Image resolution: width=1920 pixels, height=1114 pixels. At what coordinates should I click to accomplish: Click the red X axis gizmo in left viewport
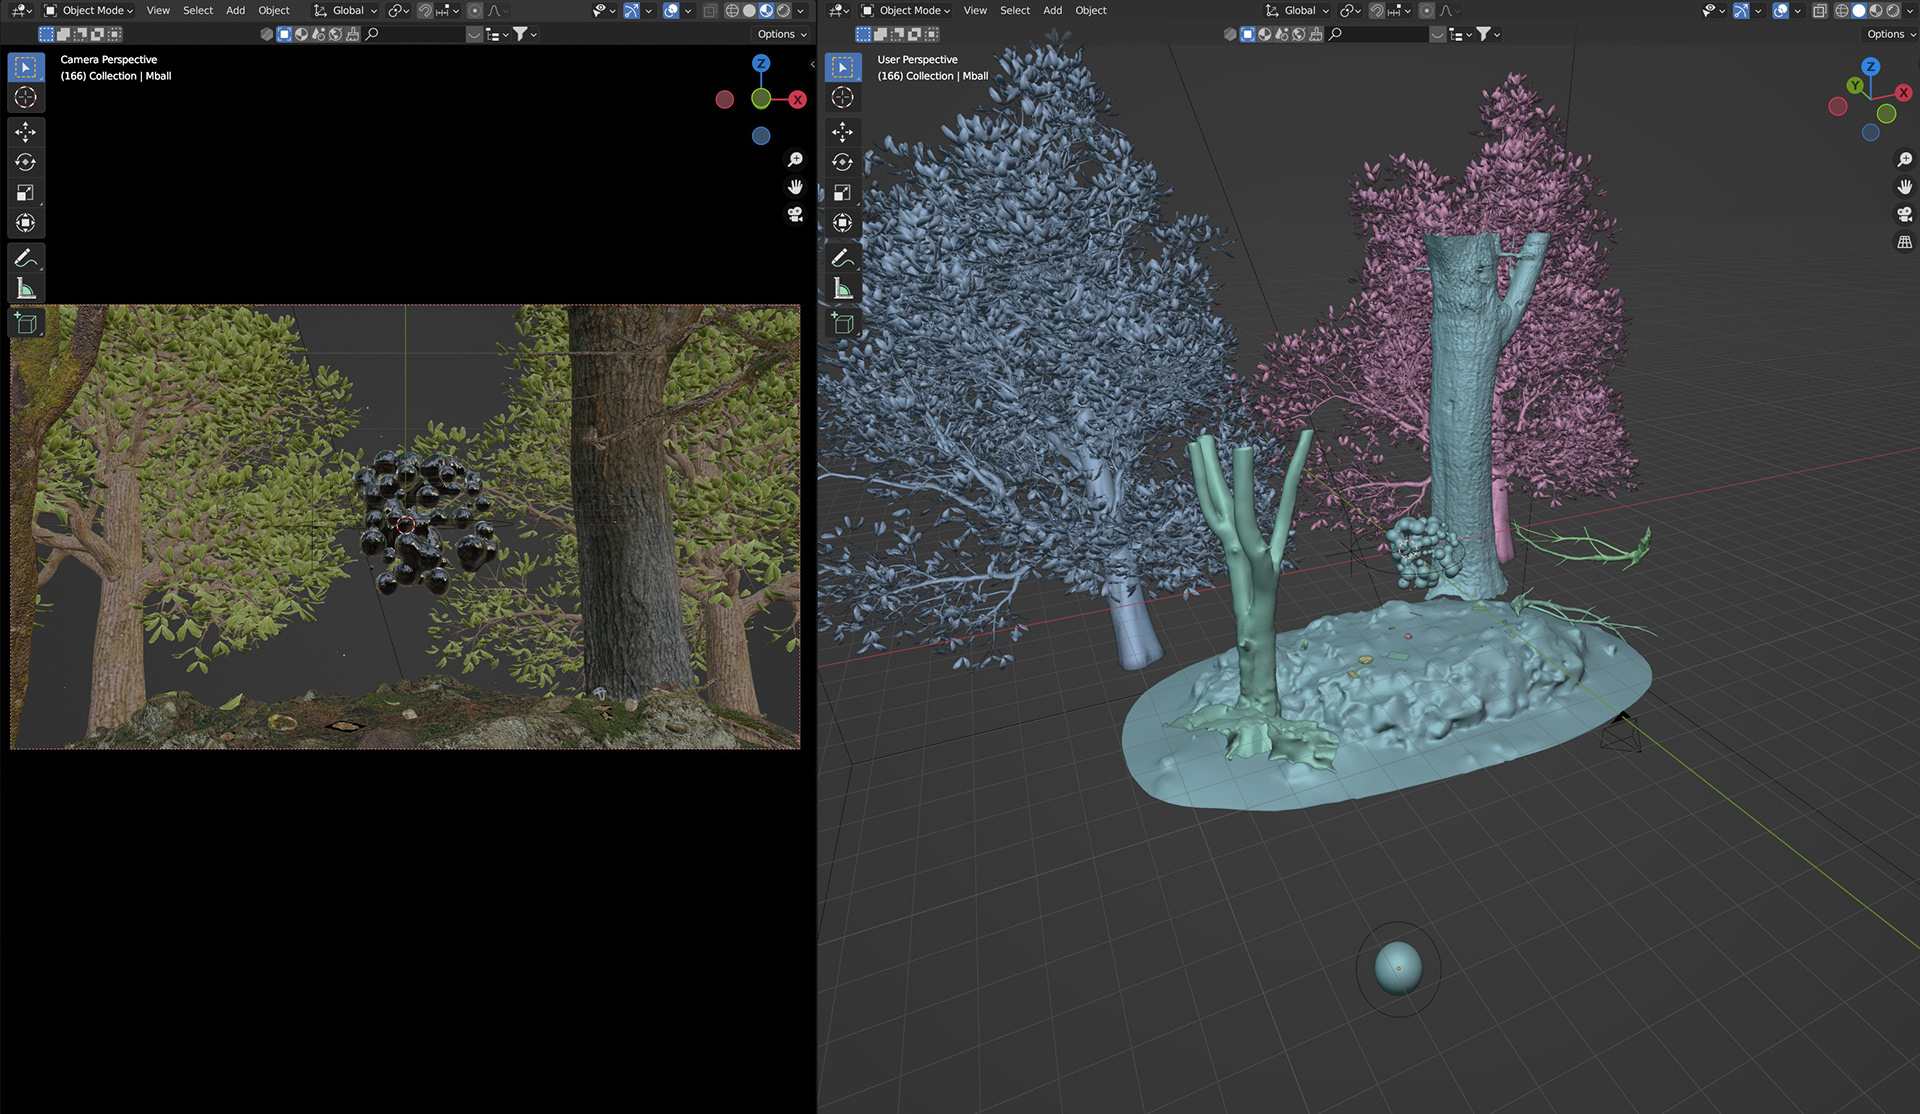(797, 99)
